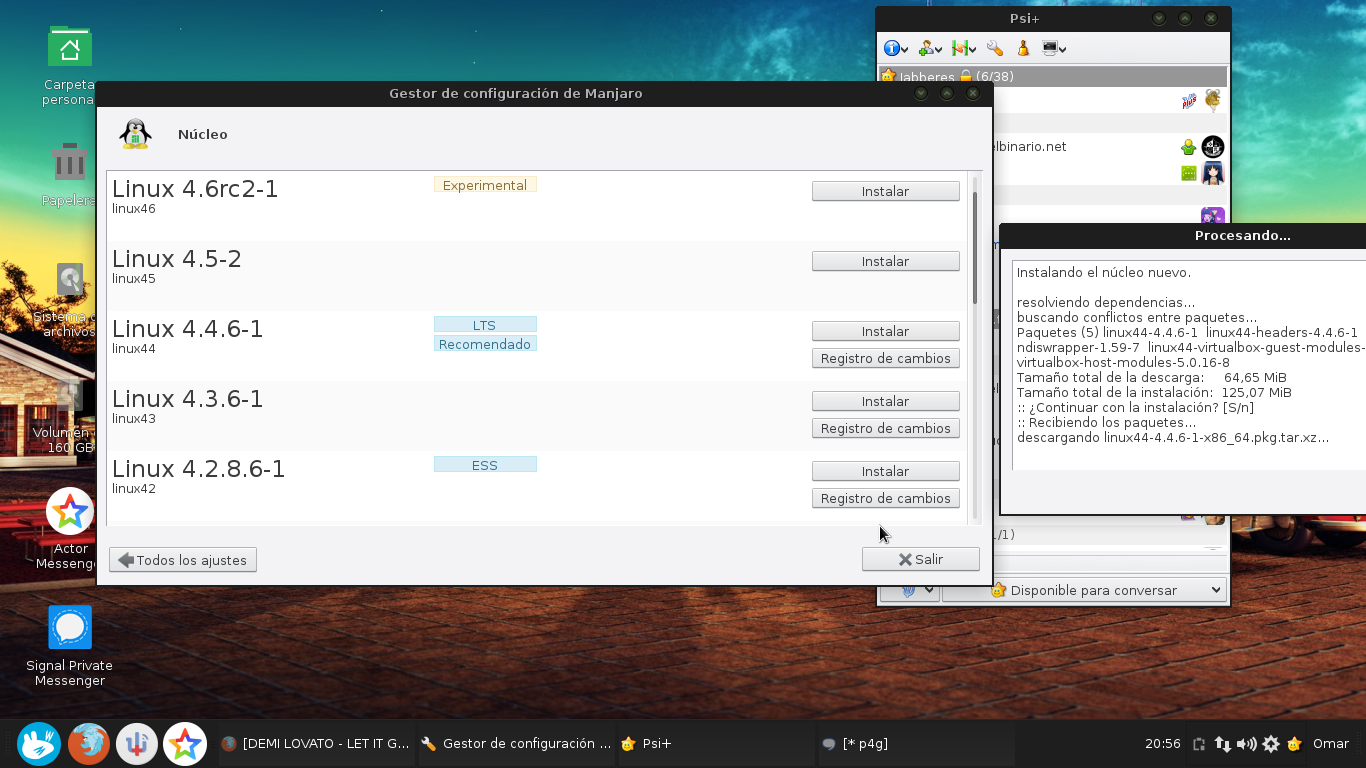This screenshot has height=768, width=1366.
Task: Install Linux 4.4.6-1 kernel
Action: (x=885, y=331)
